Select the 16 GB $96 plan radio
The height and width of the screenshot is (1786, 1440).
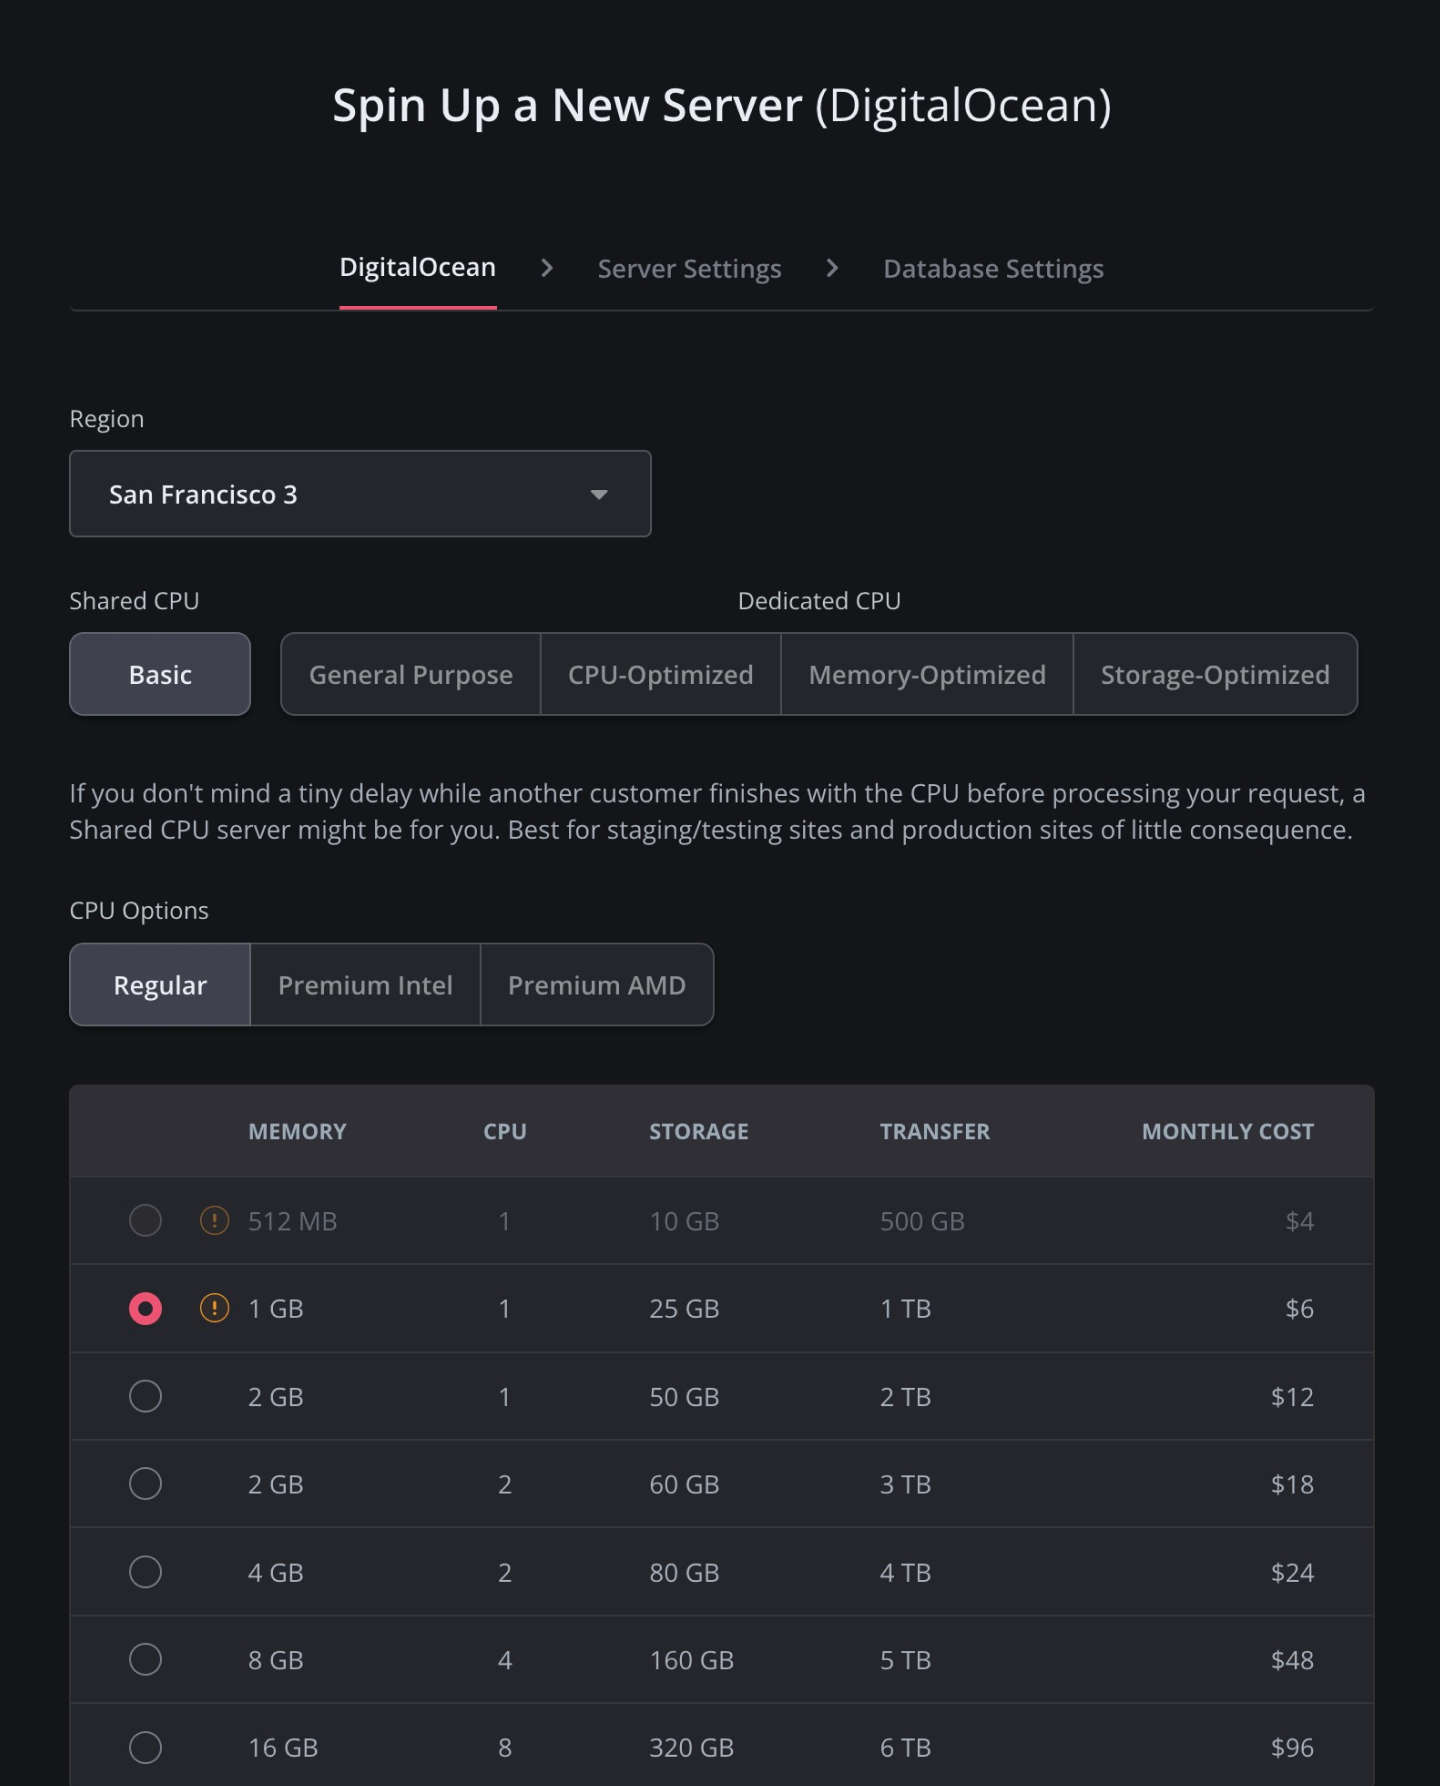(x=145, y=1748)
